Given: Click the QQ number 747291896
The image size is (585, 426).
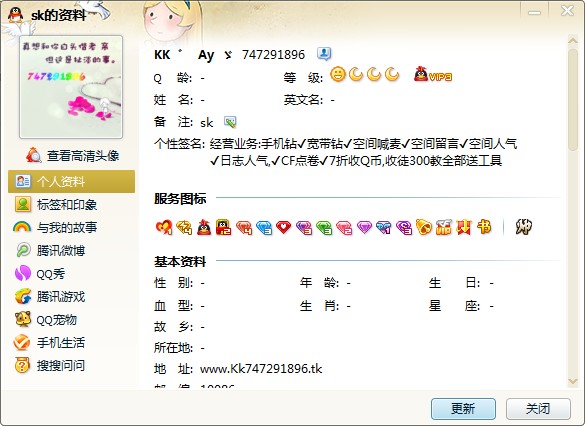Looking at the screenshot, I should click(x=273, y=55).
